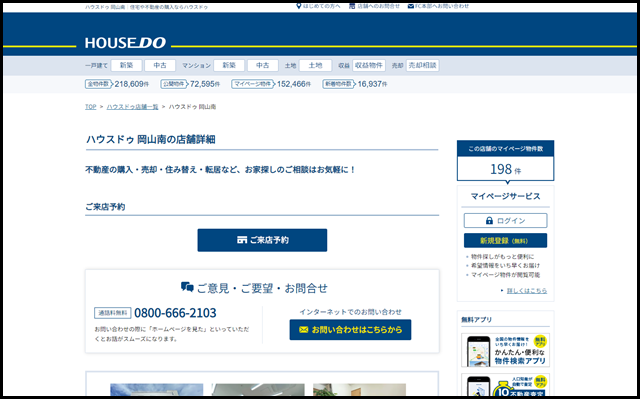Click the 無料アプリ heading
This screenshot has width=640, height=399.
(x=476, y=320)
